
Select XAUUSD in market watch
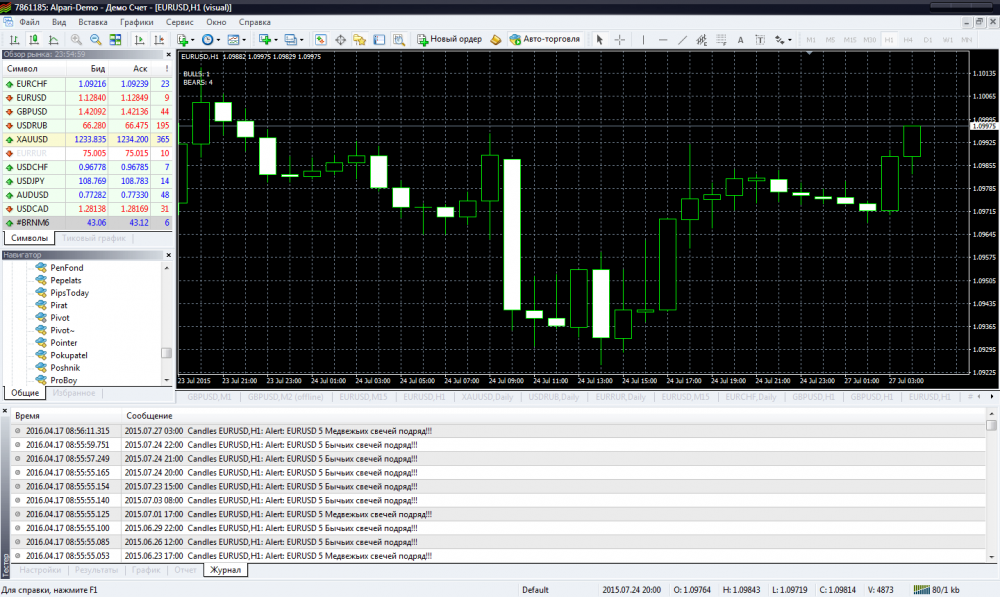click(33, 139)
